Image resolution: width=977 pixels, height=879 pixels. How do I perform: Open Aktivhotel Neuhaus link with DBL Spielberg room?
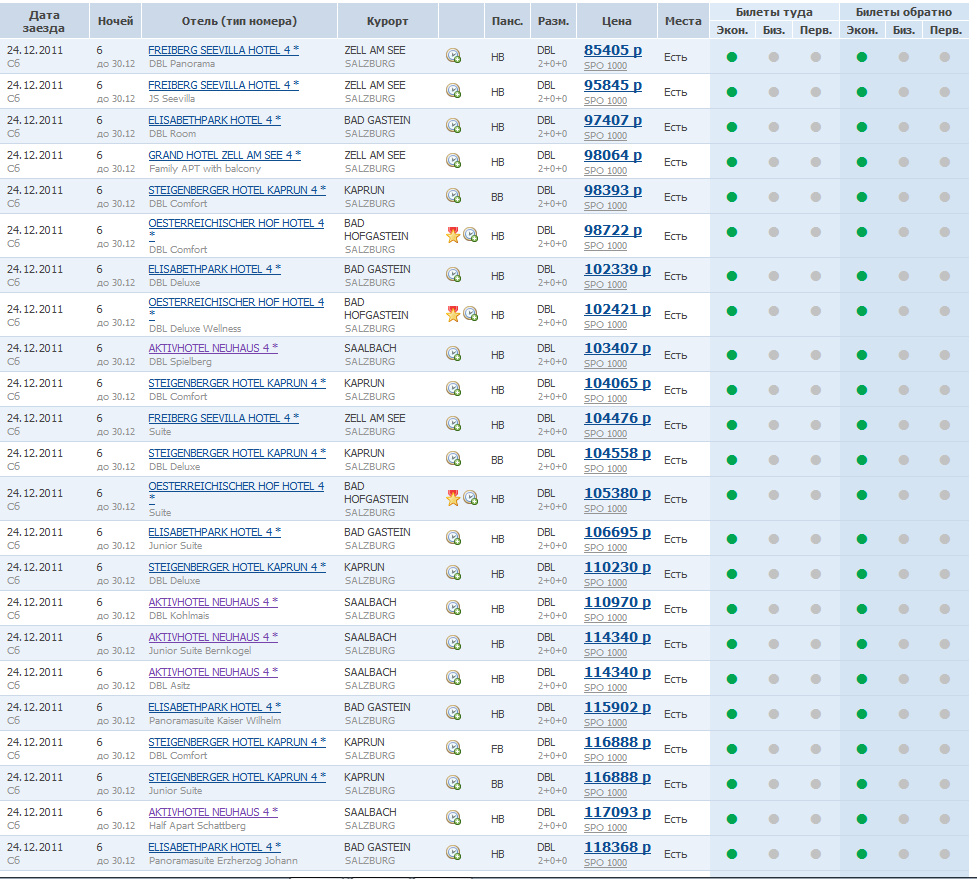[213, 348]
